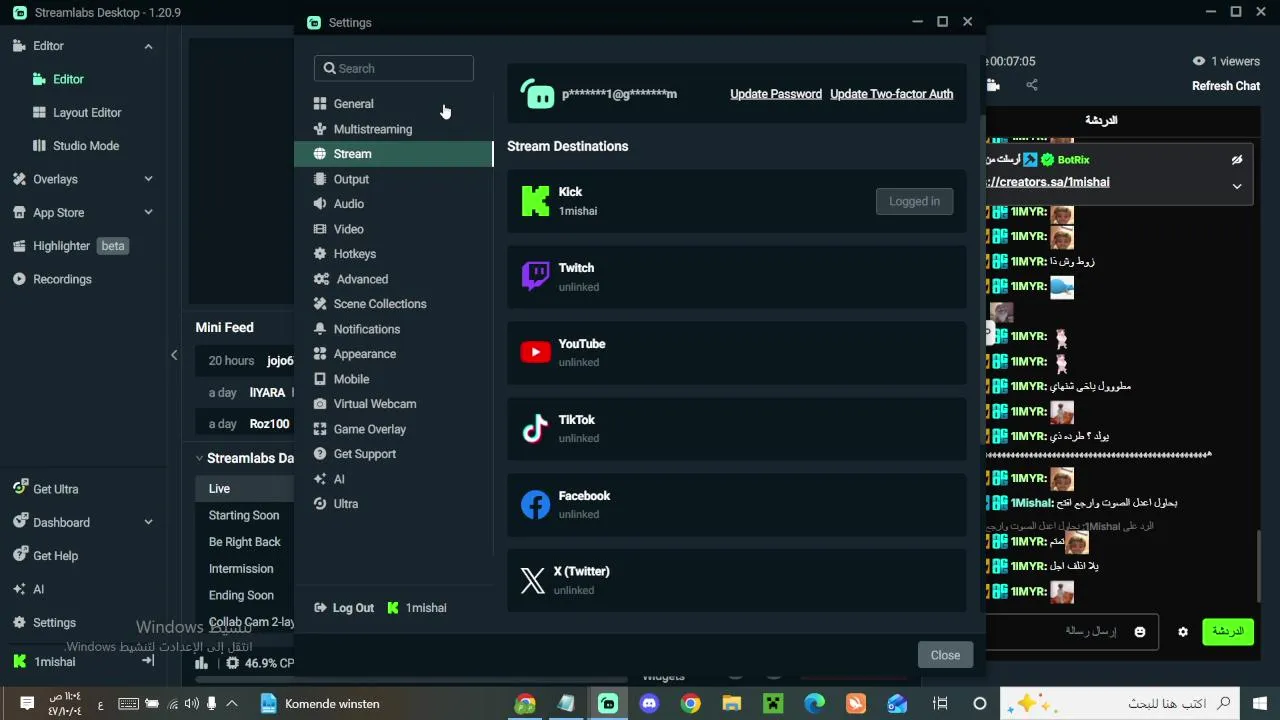Open chat settings gear icon
The height and width of the screenshot is (720, 1280).
[x=1183, y=632]
